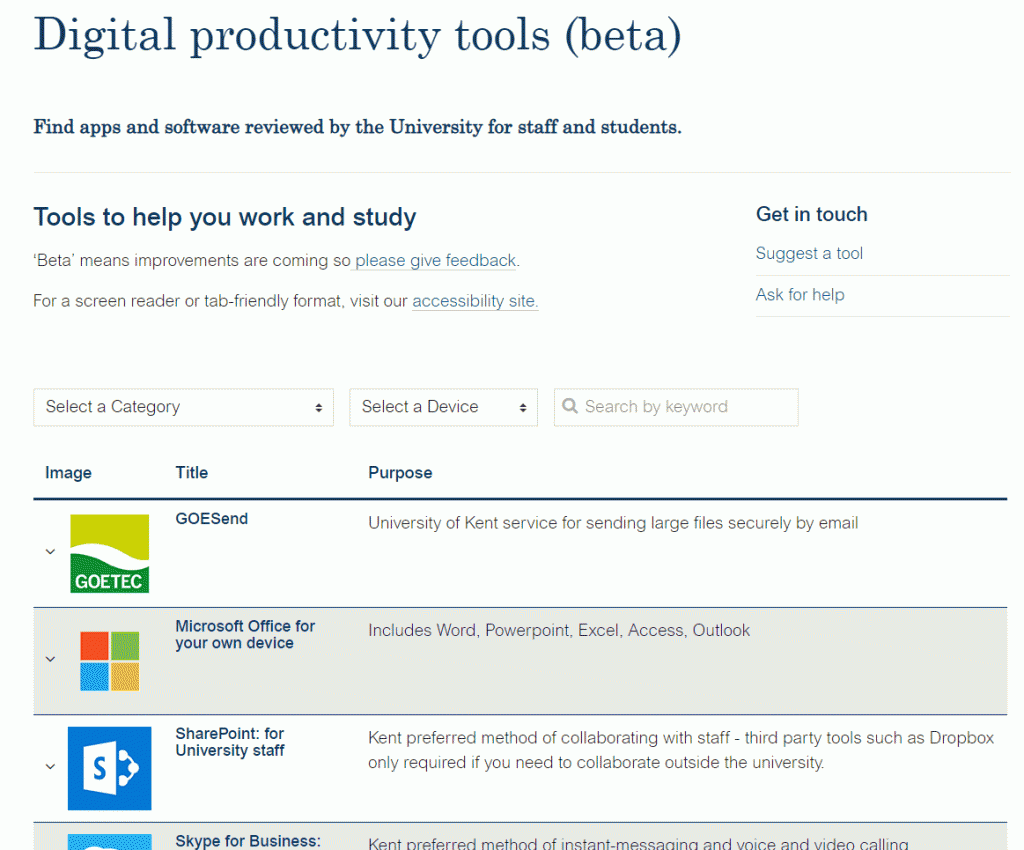Click the Image column header

coord(68,473)
